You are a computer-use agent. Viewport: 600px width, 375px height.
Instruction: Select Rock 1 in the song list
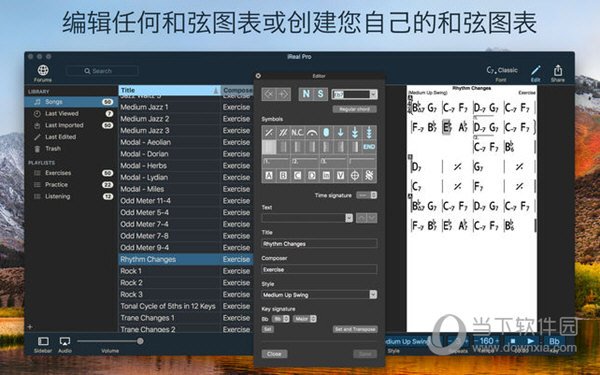(186, 271)
